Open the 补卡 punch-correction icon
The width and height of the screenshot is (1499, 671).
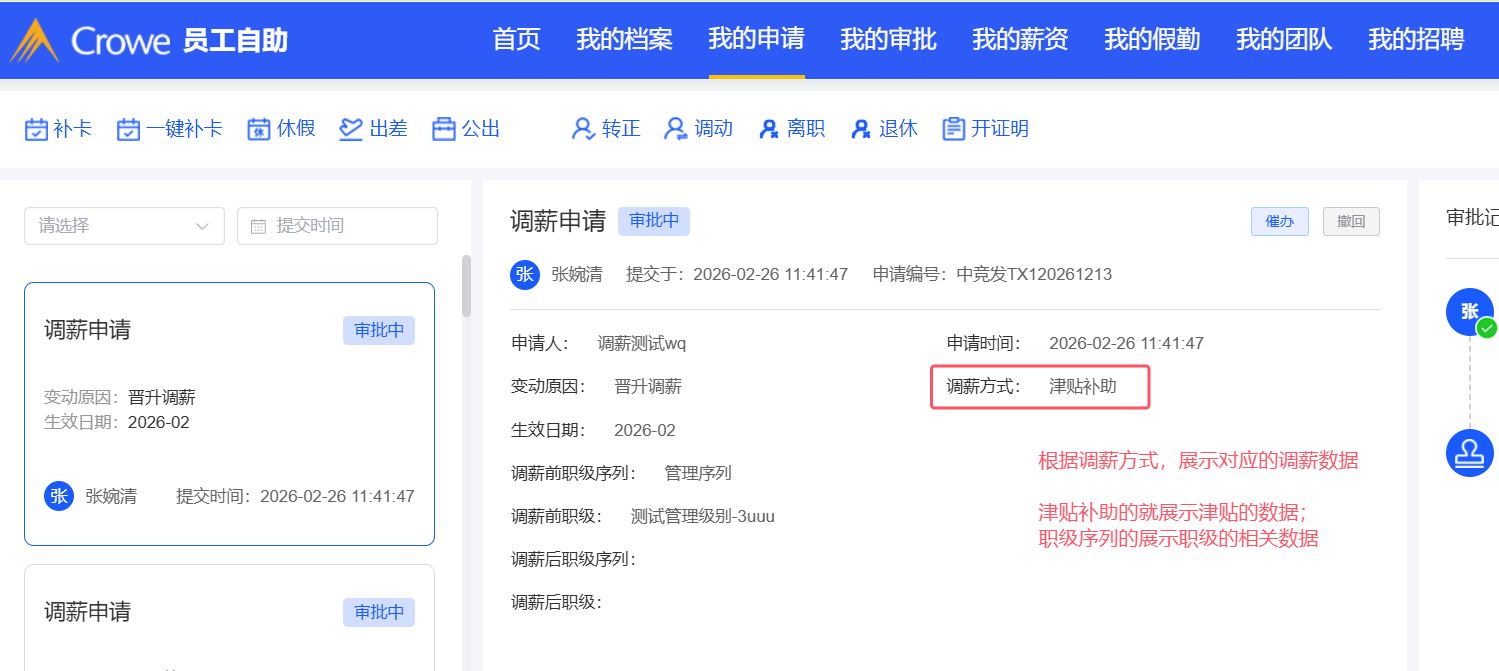(36, 129)
